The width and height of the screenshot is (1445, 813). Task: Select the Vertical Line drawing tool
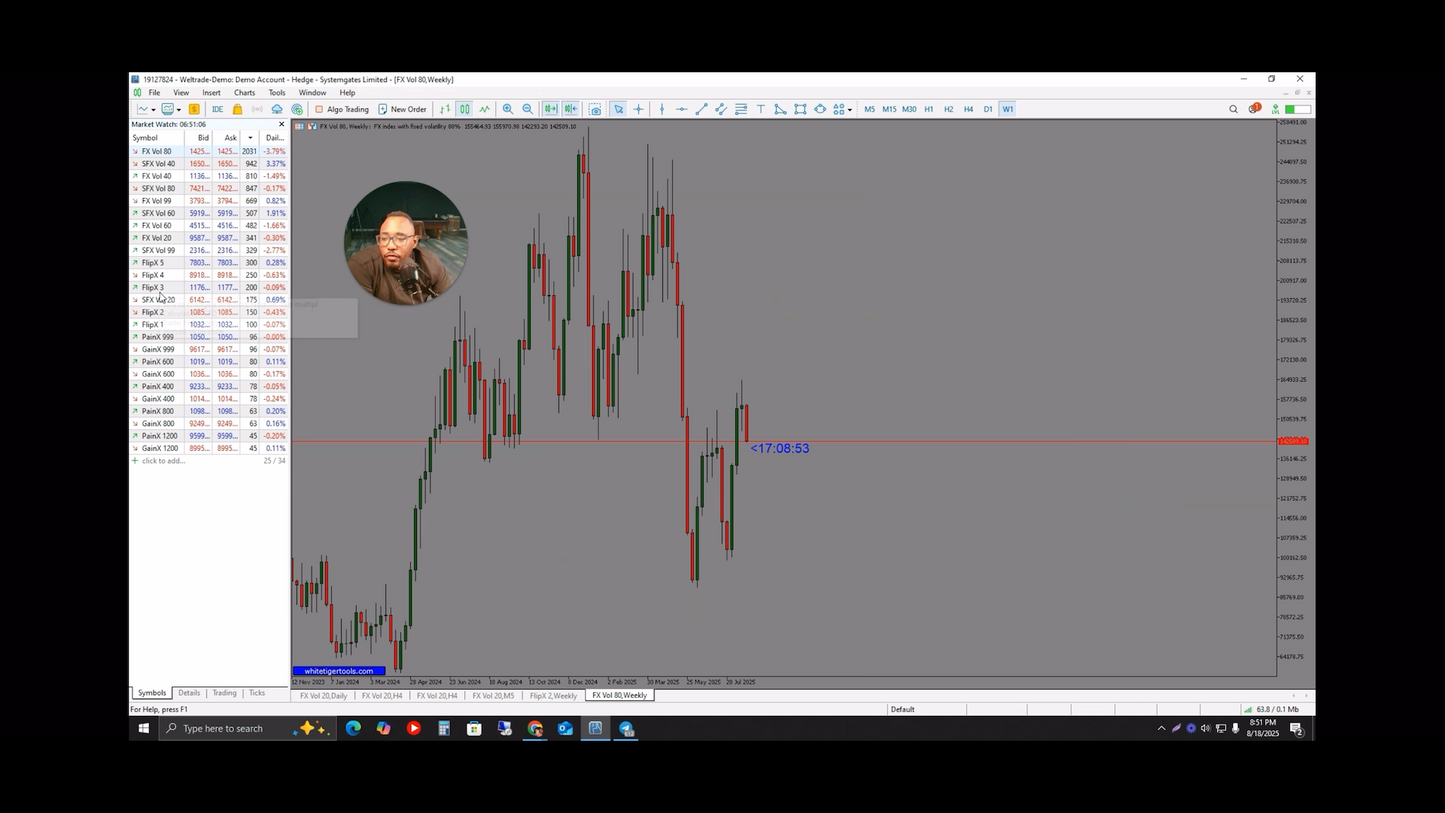661,109
